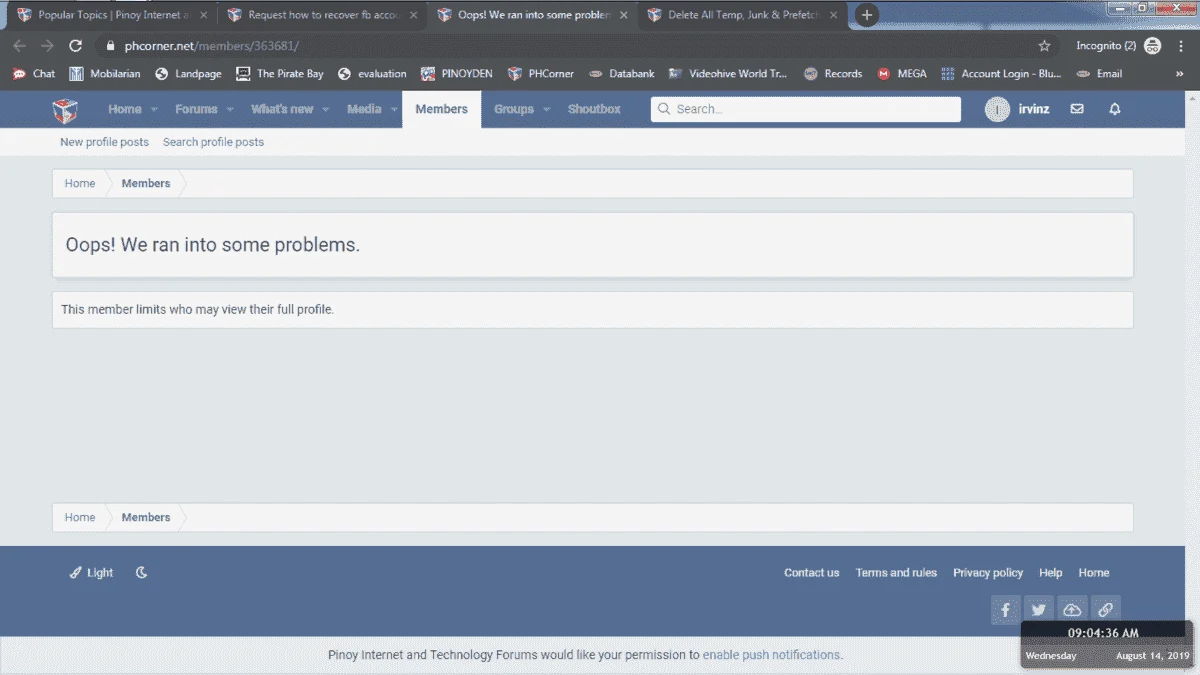
Task: Open the Chat bookmark
Action: [33, 74]
